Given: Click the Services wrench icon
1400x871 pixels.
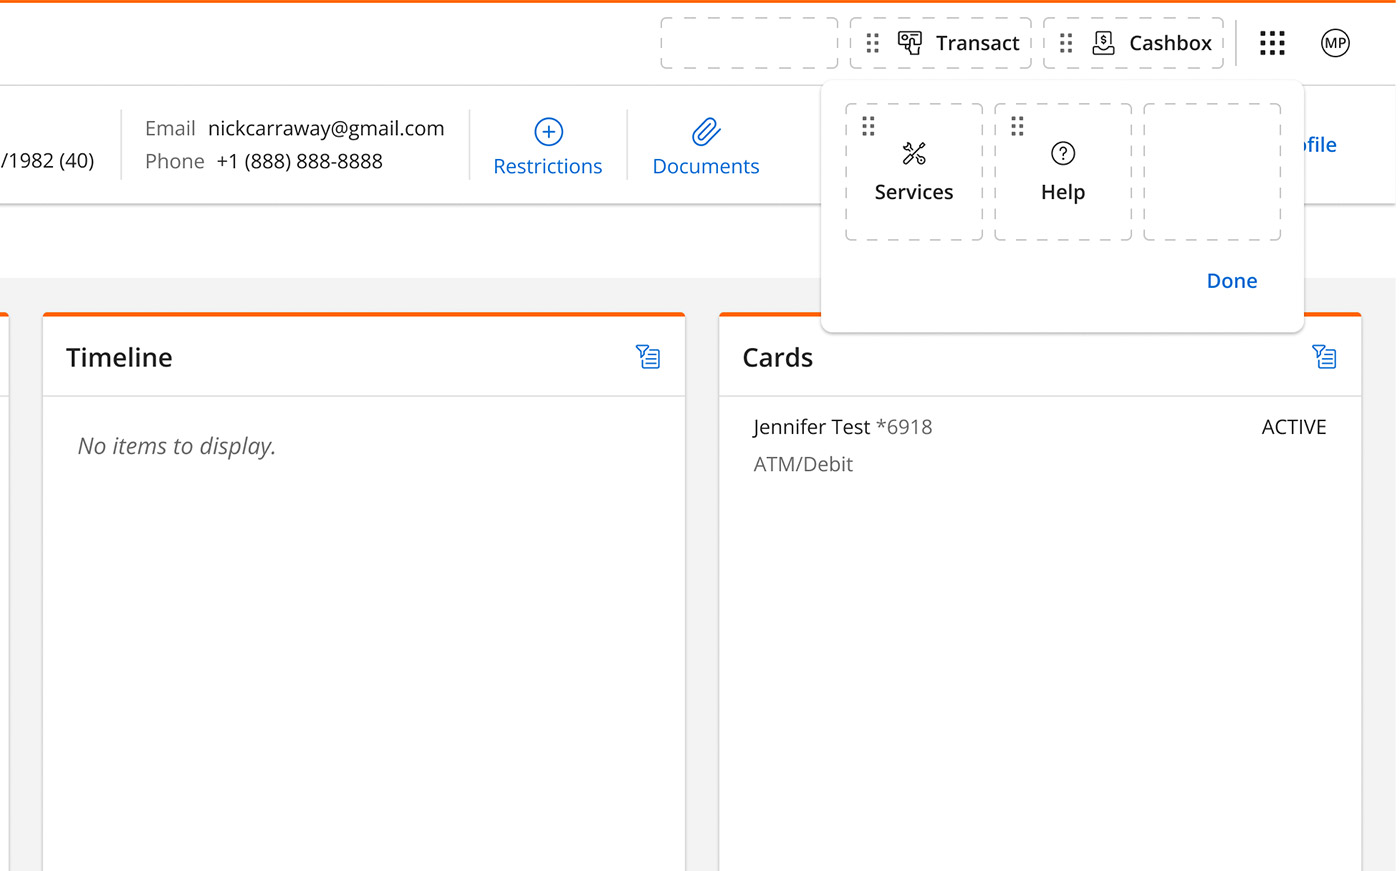Looking at the screenshot, I should (914, 154).
